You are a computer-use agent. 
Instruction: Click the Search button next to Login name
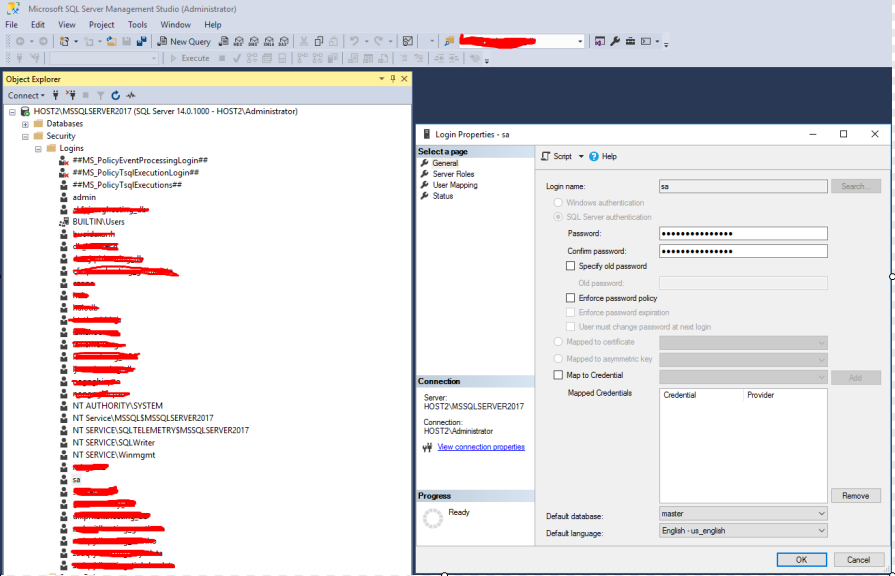[x=856, y=185]
